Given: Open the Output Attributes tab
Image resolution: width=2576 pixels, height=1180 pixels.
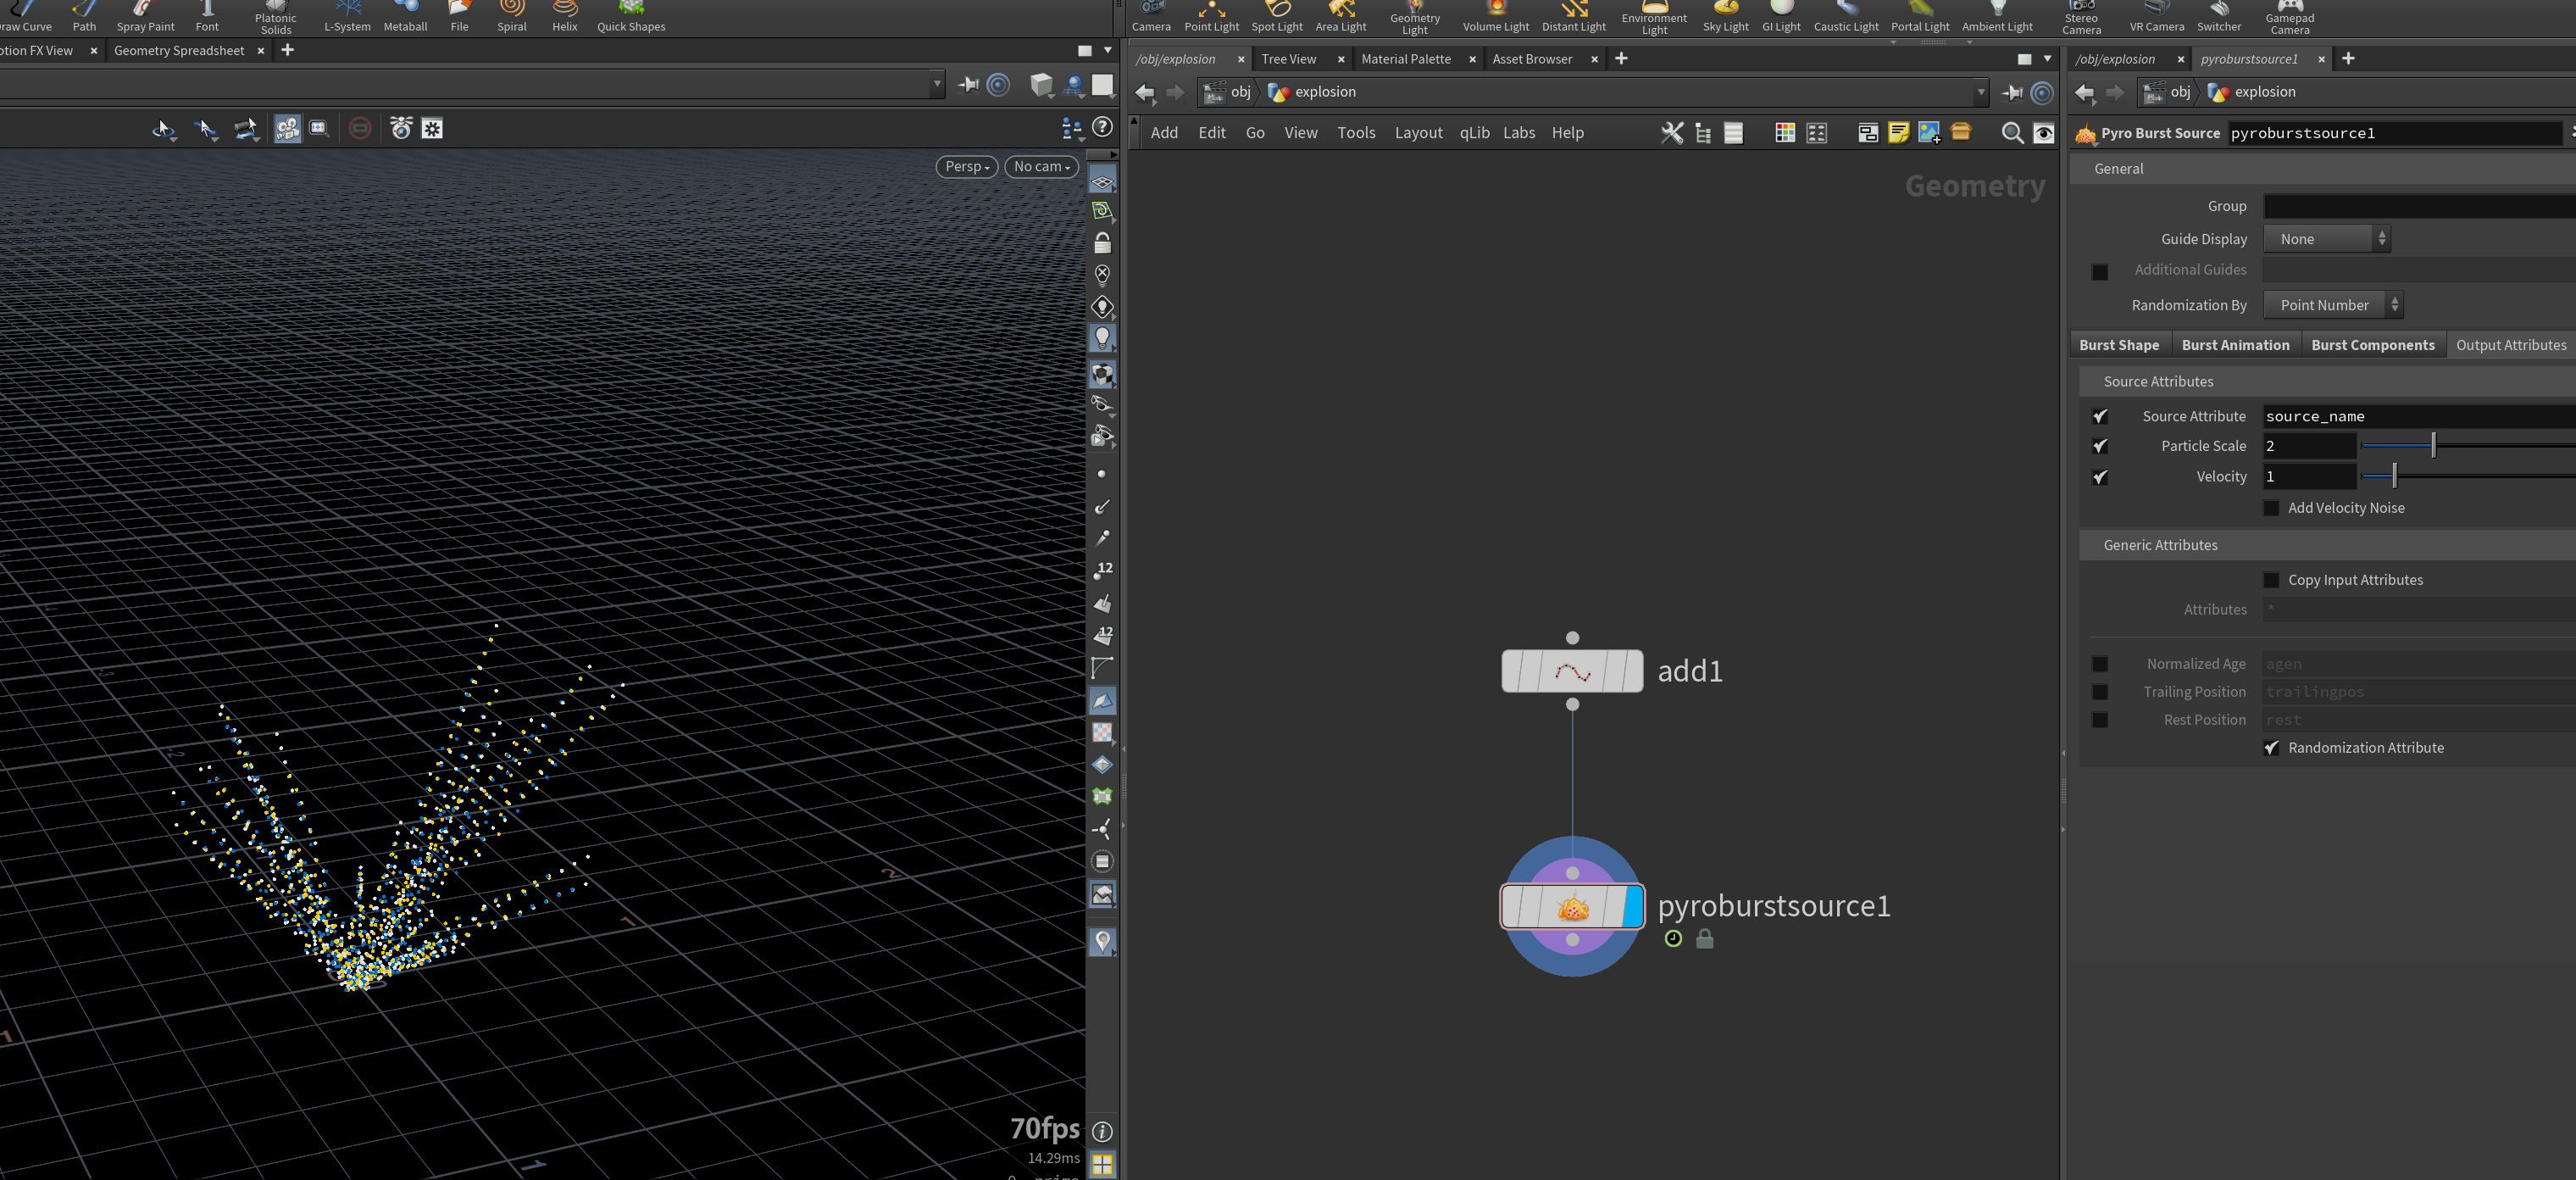Looking at the screenshot, I should (x=2510, y=345).
